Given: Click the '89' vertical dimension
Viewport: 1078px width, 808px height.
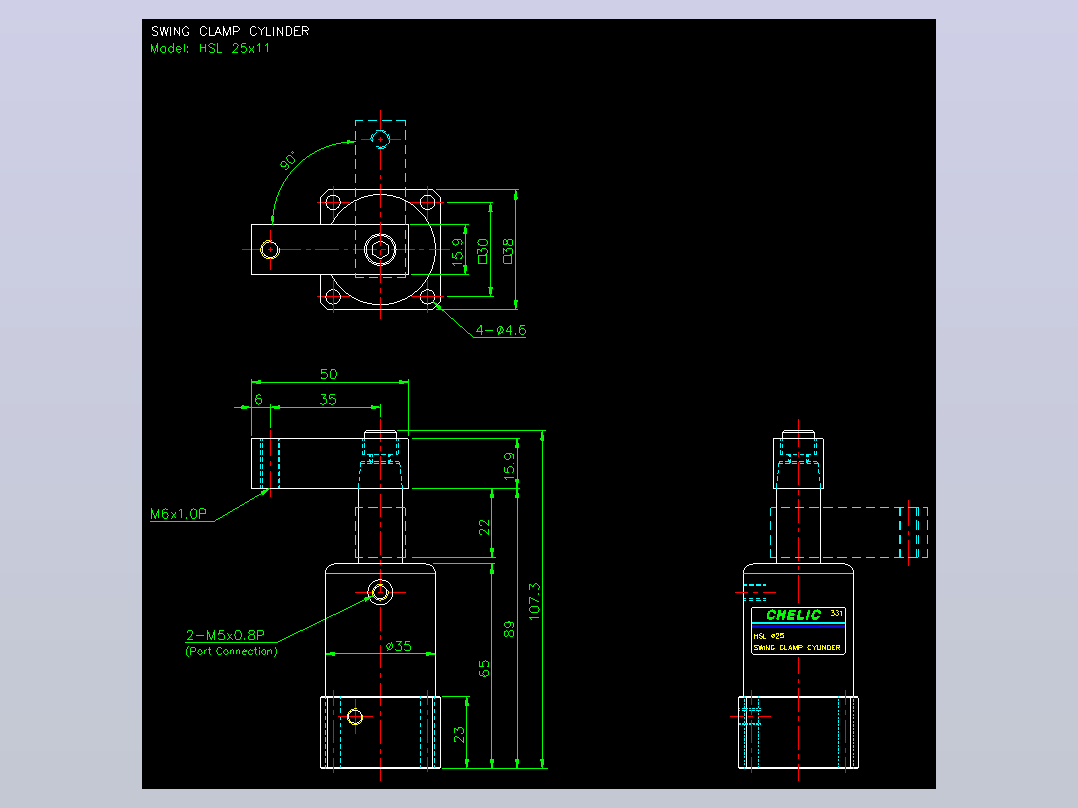Looking at the screenshot, I should point(509,629).
